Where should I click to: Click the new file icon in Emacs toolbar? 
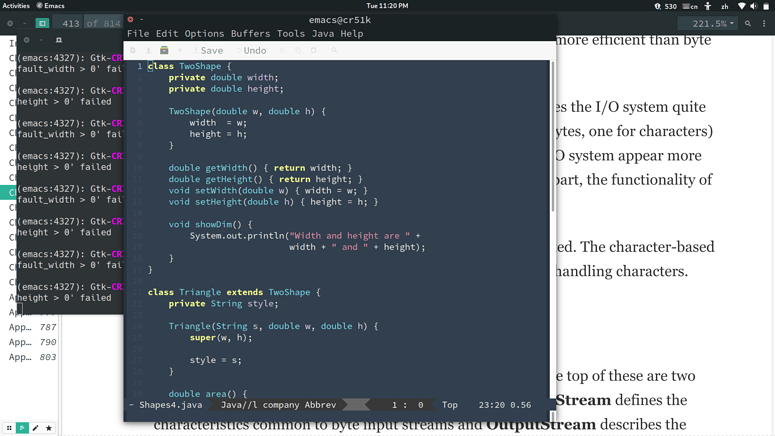click(133, 50)
